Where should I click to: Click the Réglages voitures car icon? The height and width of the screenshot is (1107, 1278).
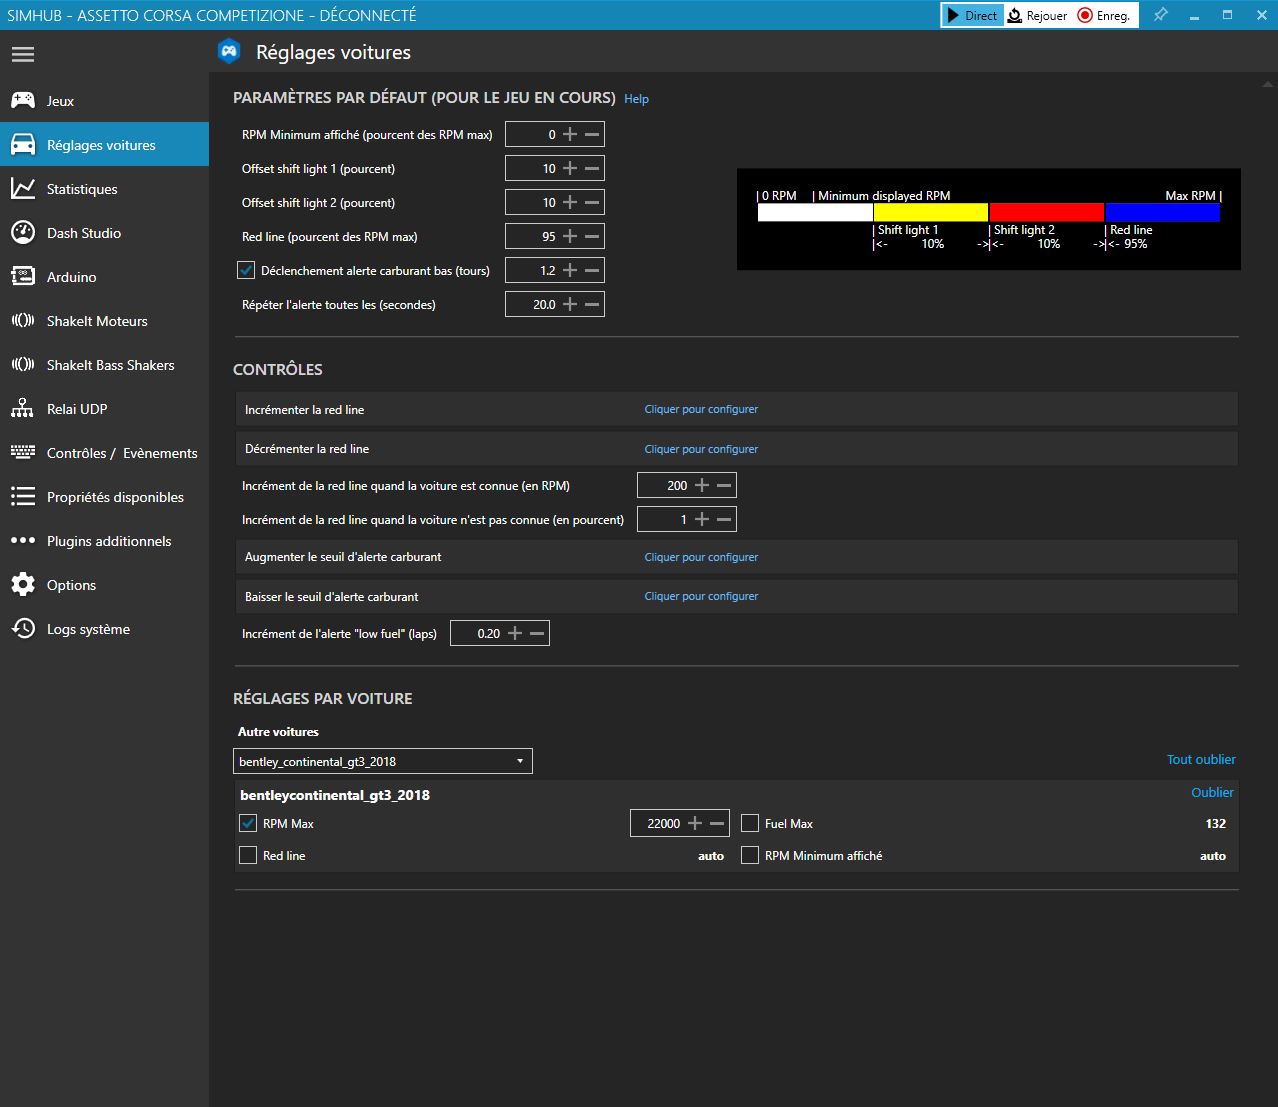pos(23,145)
